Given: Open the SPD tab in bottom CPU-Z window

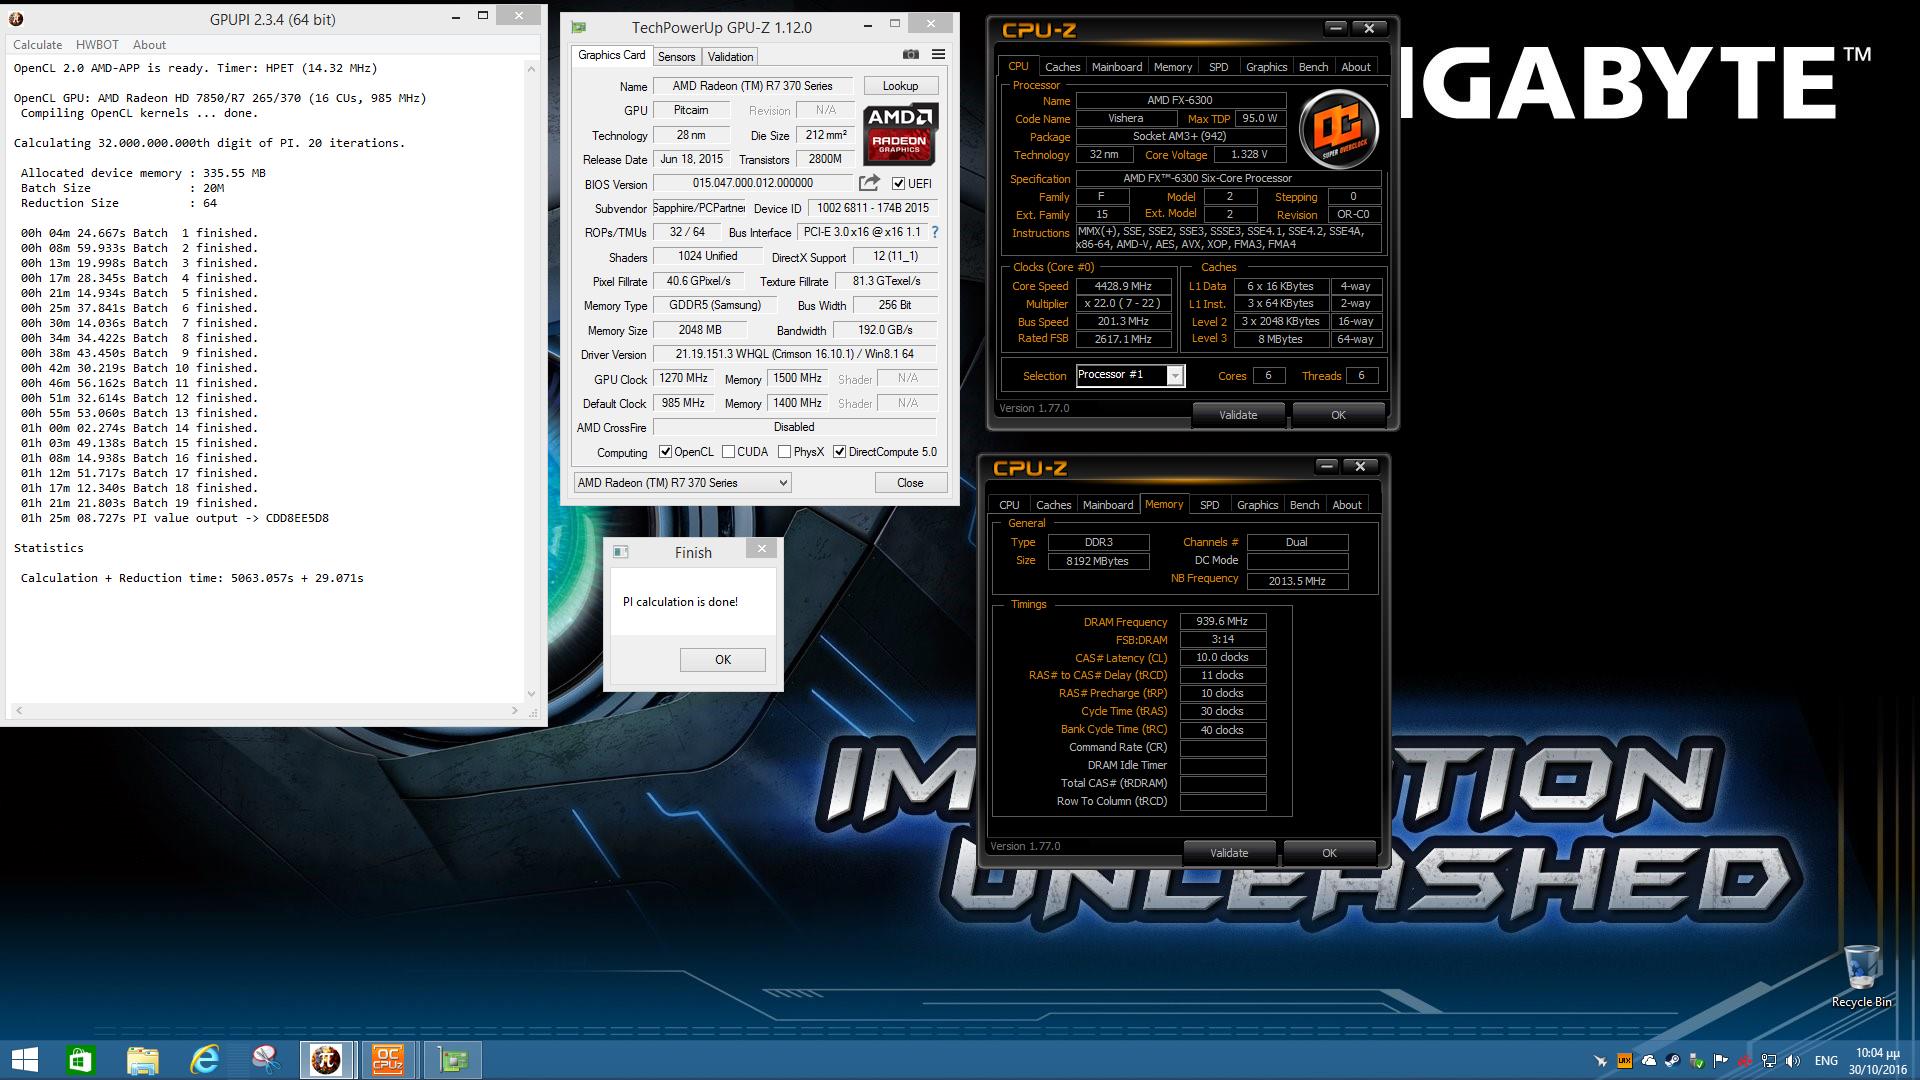Looking at the screenshot, I should [1209, 505].
